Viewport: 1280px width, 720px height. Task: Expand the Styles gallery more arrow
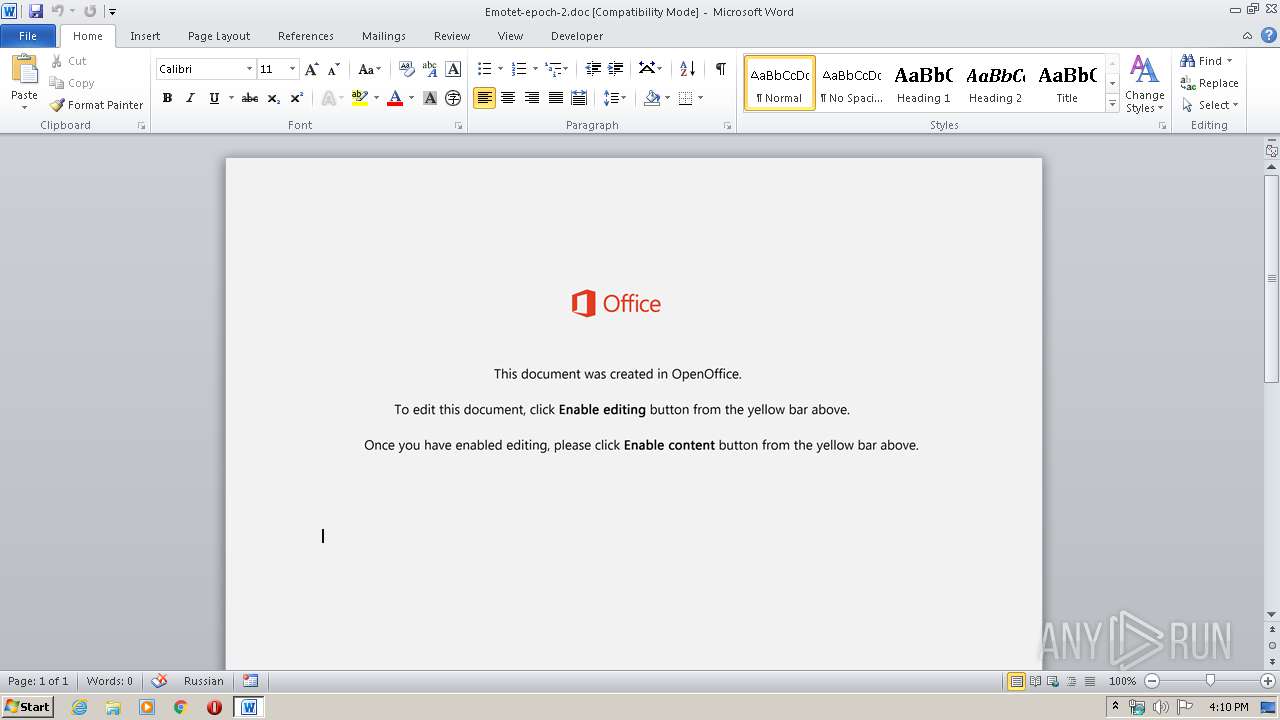1112,104
